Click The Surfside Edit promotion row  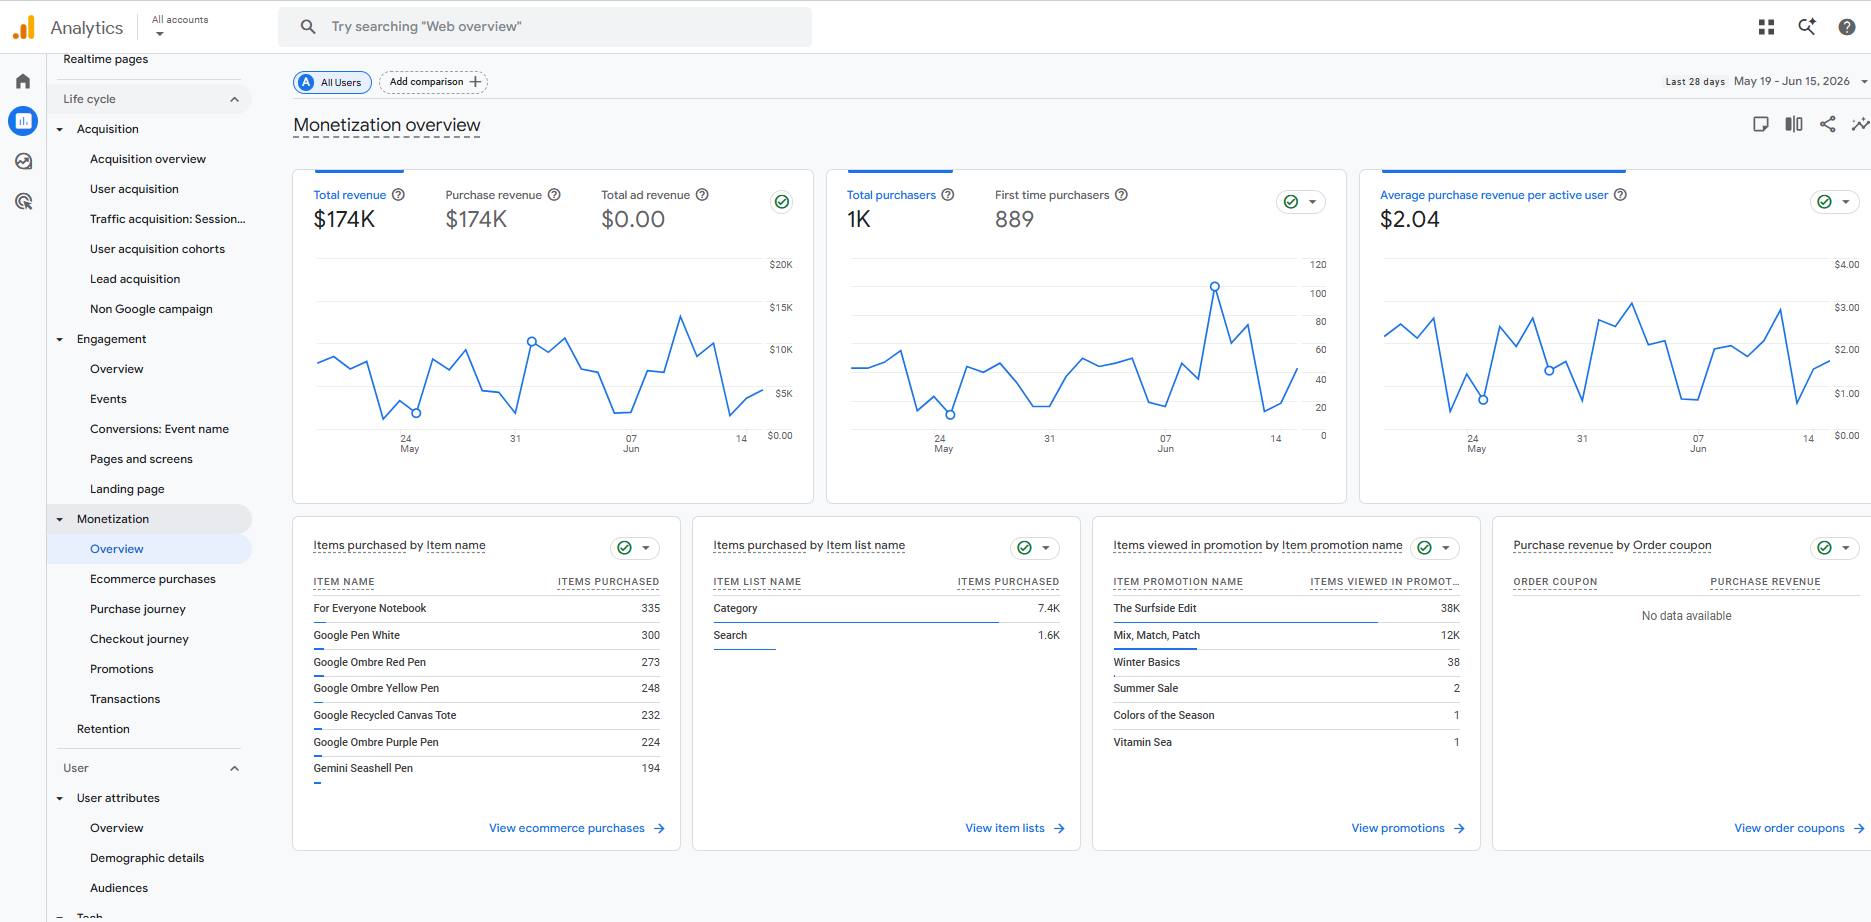point(1286,608)
